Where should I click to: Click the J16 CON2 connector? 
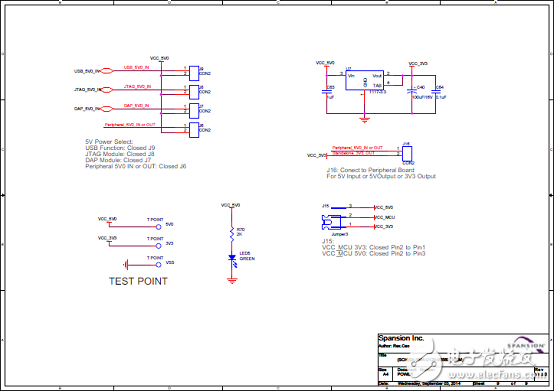[x=407, y=154]
